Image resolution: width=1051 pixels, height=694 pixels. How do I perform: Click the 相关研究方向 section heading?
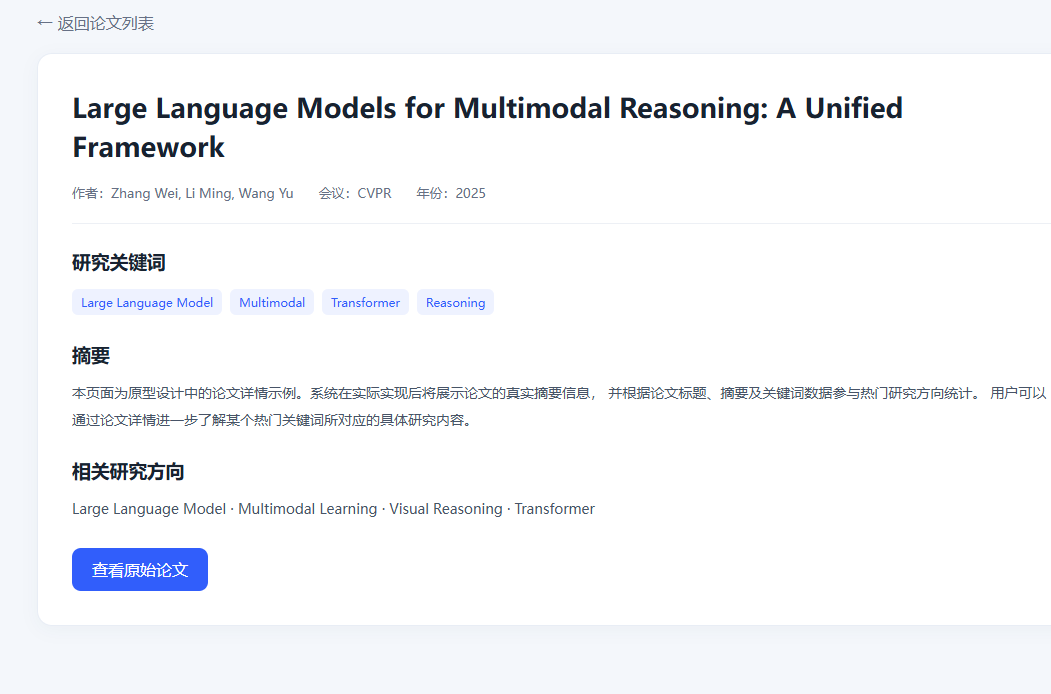[128, 471]
